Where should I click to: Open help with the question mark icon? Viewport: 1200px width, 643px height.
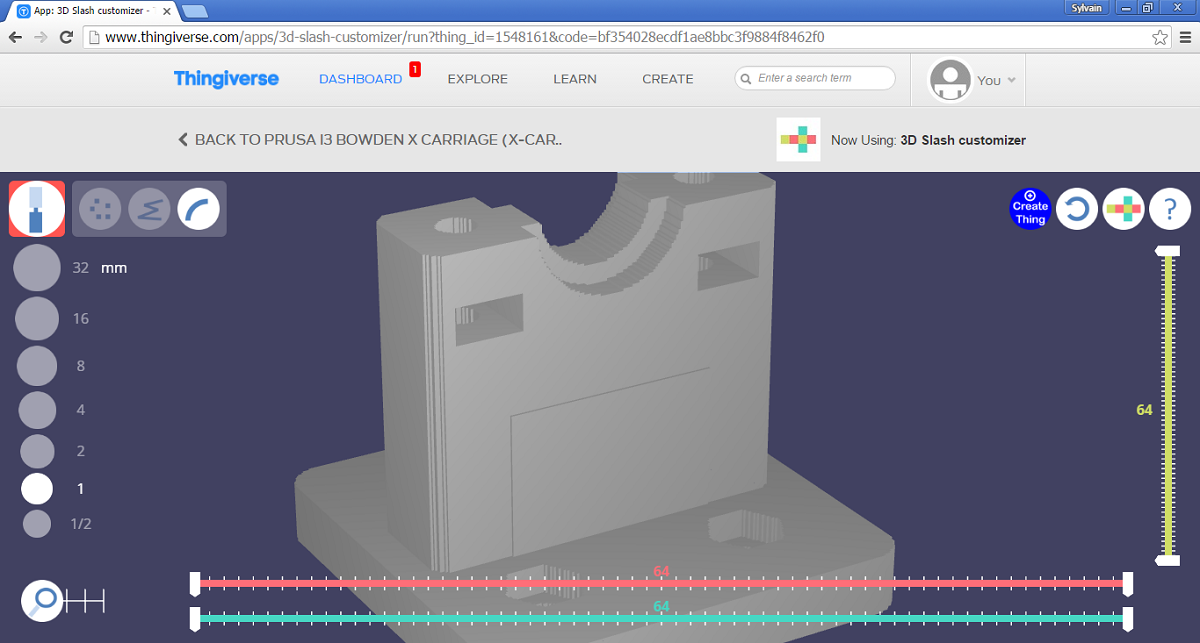click(x=1169, y=209)
